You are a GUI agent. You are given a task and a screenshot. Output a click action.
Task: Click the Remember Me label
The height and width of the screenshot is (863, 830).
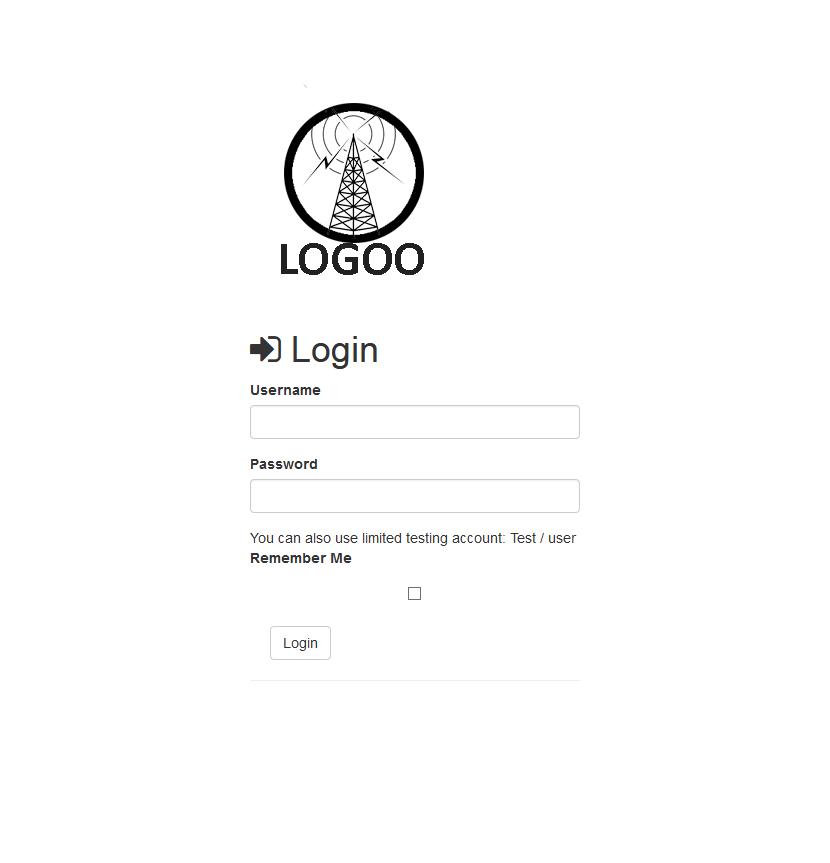pyautogui.click(x=301, y=558)
